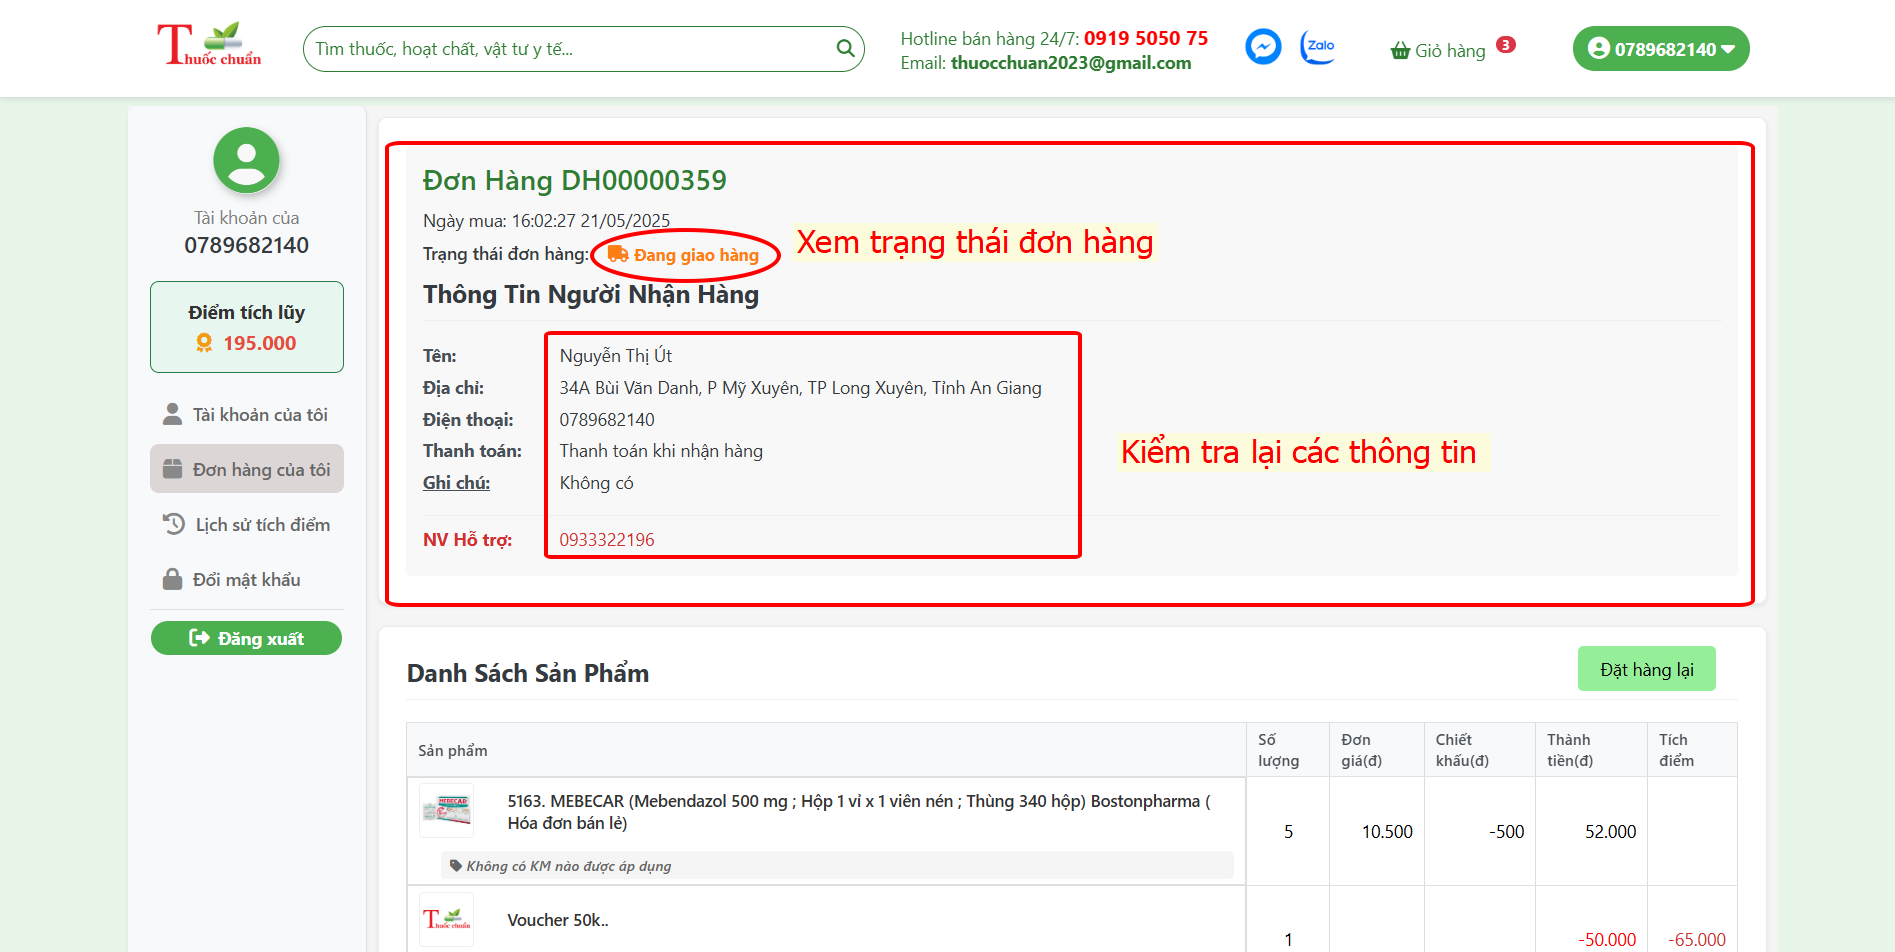The height and width of the screenshot is (952, 1895).
Task: Click the padlock icon beside Đổi mật khẩu
Action: click(172, 579)
